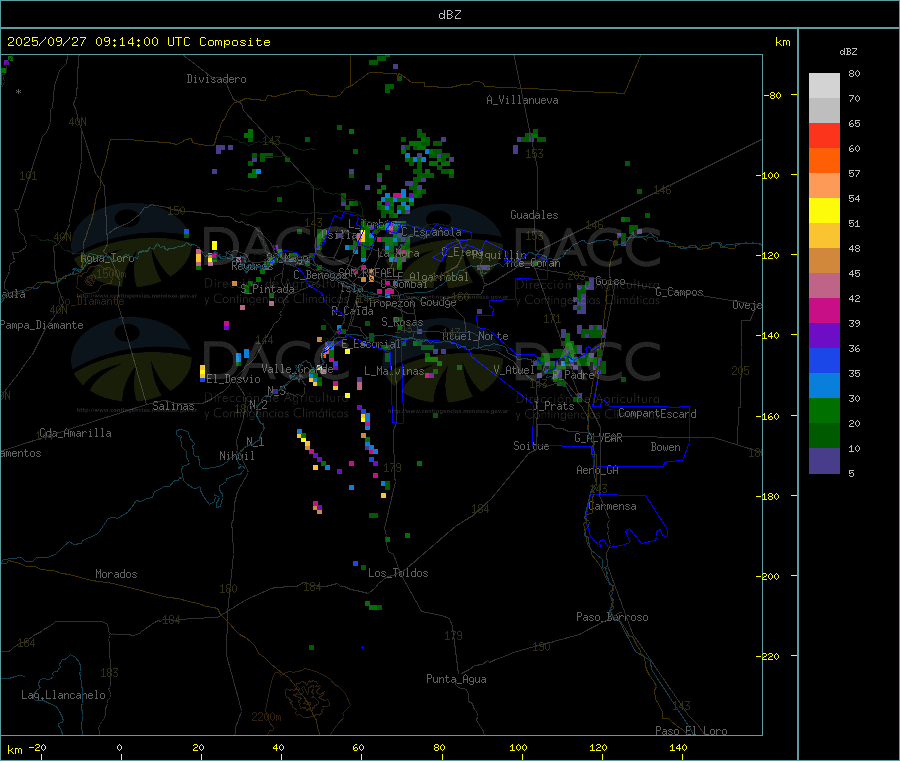900x761 pixels.
Task: Click the -80 km vertical axis tick
Action: pyautogui.click(x=773, y=95)
